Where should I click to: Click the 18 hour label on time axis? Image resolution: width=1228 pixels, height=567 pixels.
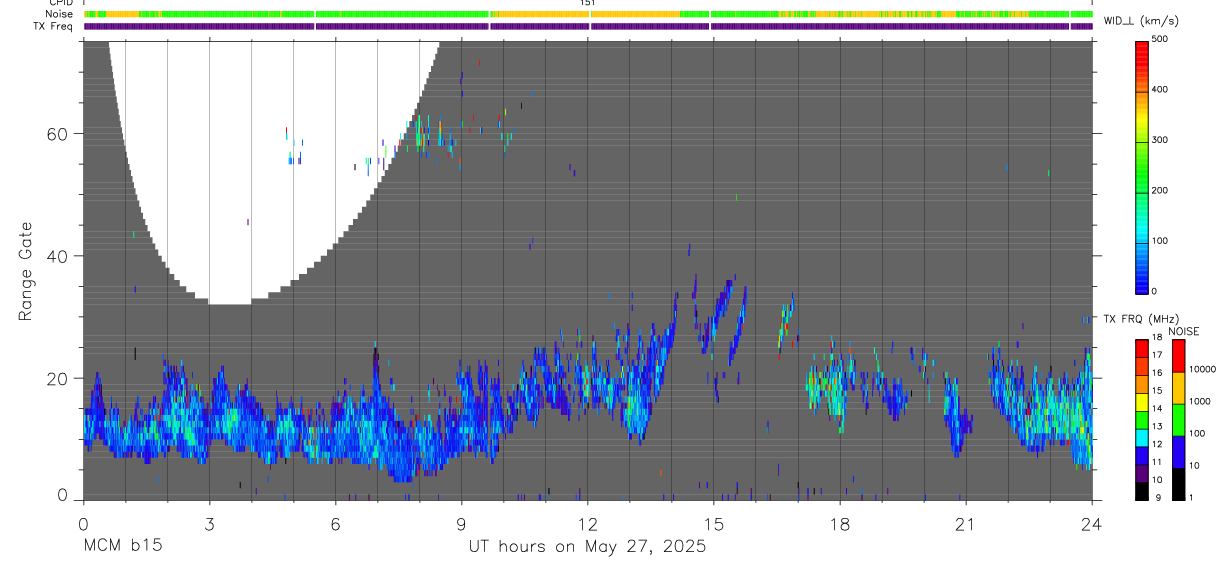(x=839, y=523)
